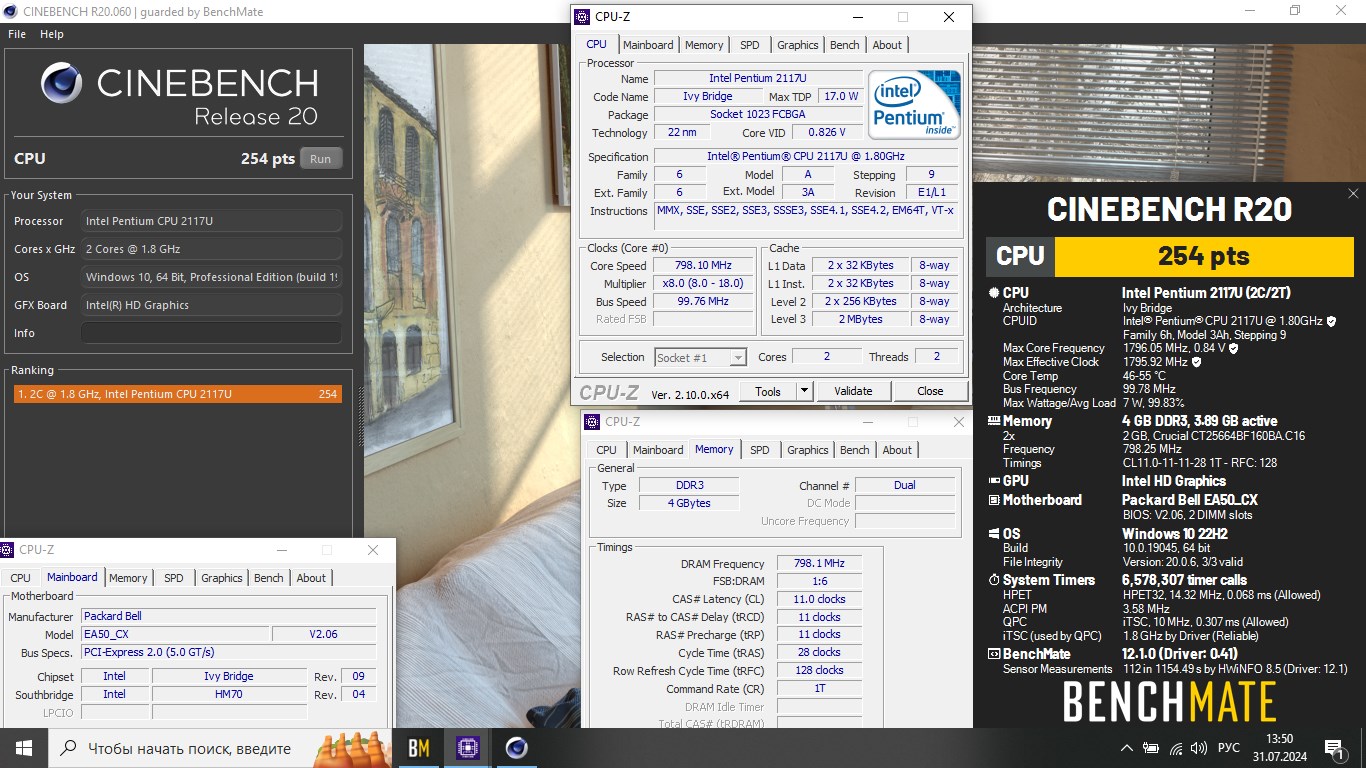
Task: Open About tab in CPU-Z Mainboard window
Action: 311,578
